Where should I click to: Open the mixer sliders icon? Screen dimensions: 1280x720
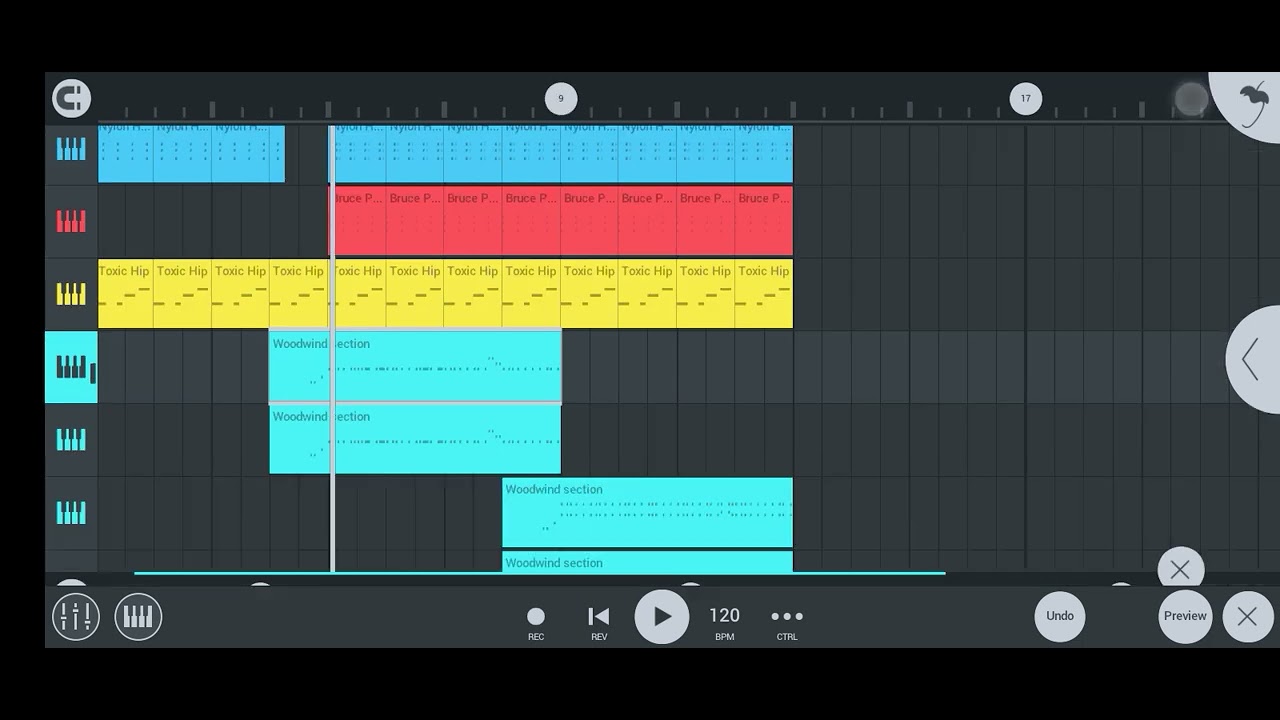point(76,616)
